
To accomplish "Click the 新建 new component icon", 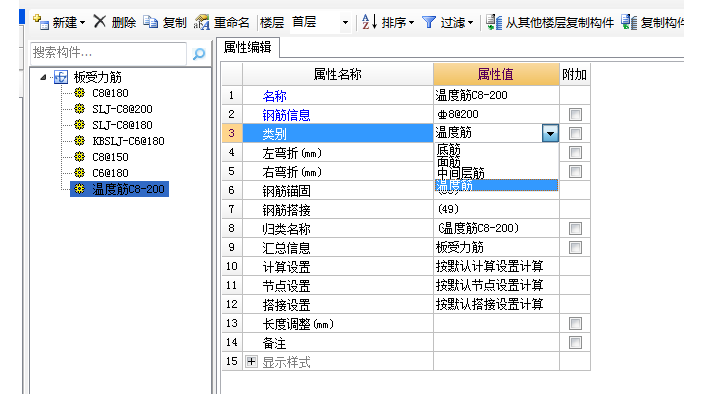I will point(41,22).
